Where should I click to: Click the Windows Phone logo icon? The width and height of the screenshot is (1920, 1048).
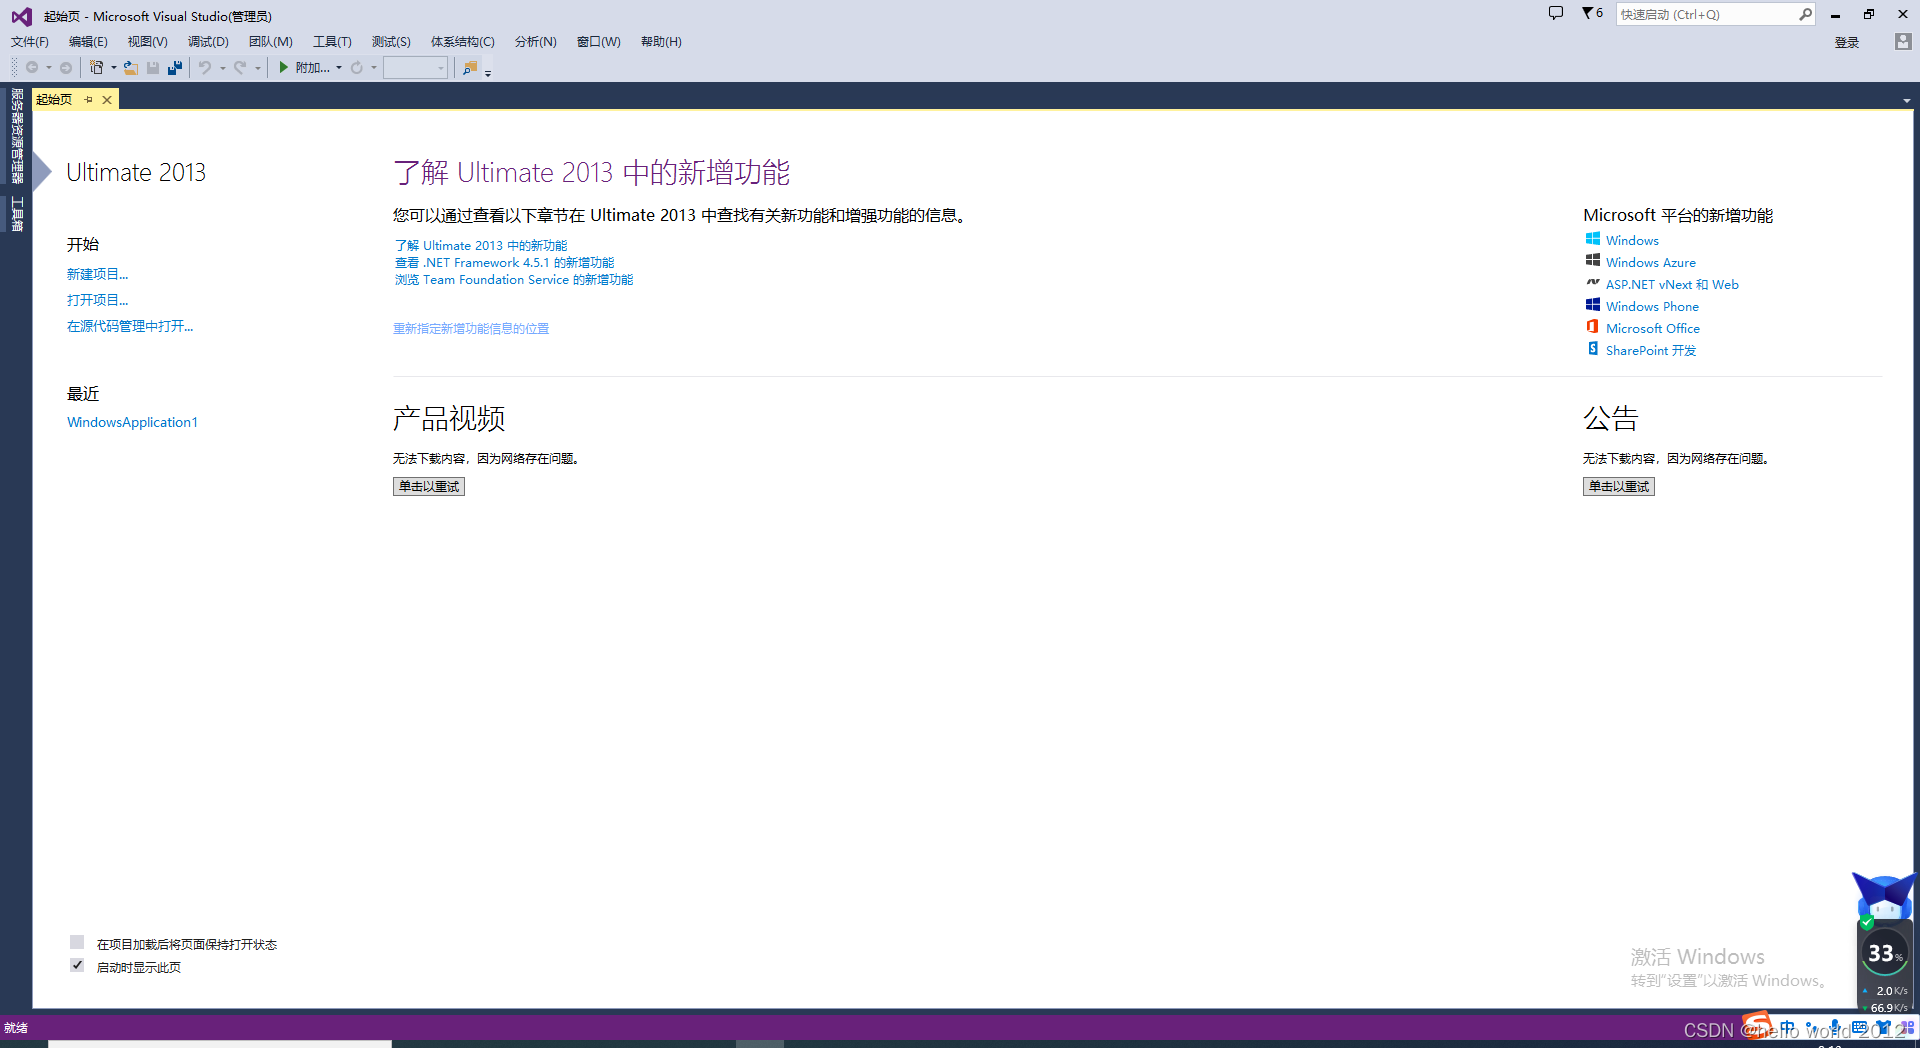click(x=1593, y=305)
